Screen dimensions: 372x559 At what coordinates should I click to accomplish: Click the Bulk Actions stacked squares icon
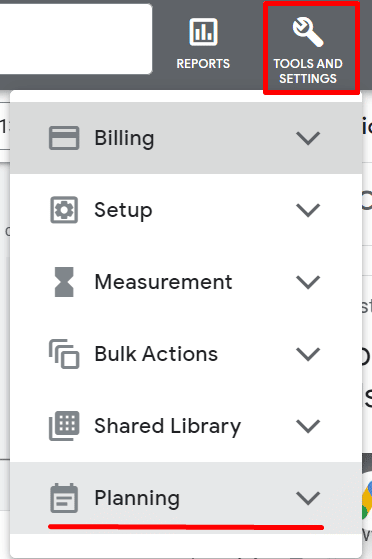tap(64, 354)
